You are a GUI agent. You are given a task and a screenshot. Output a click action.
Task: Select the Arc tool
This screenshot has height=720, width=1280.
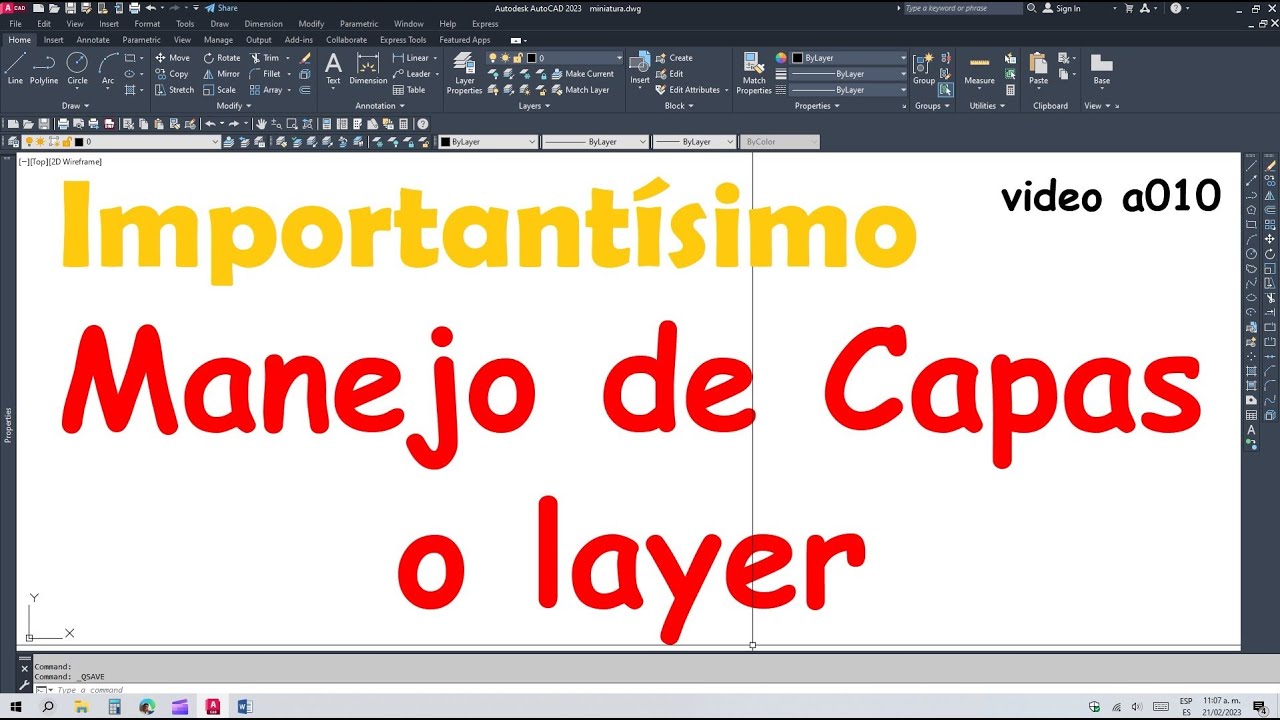[108, 69]
